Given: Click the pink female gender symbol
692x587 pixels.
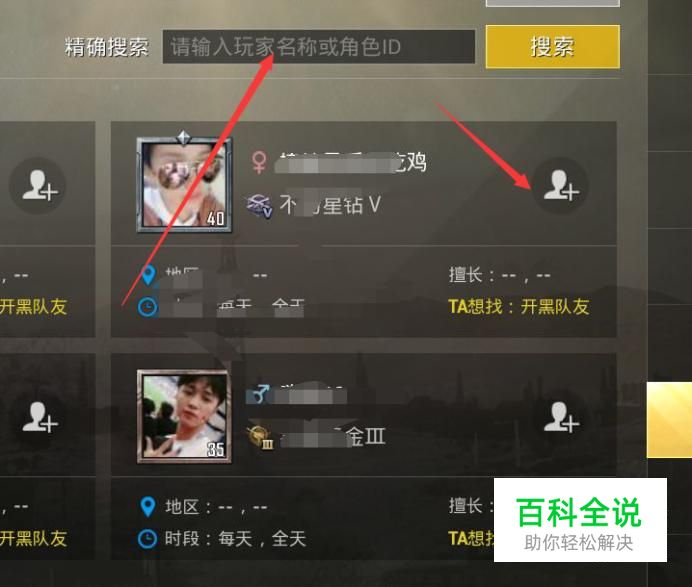Looking at the screenshot, I should tap(259, 162).
